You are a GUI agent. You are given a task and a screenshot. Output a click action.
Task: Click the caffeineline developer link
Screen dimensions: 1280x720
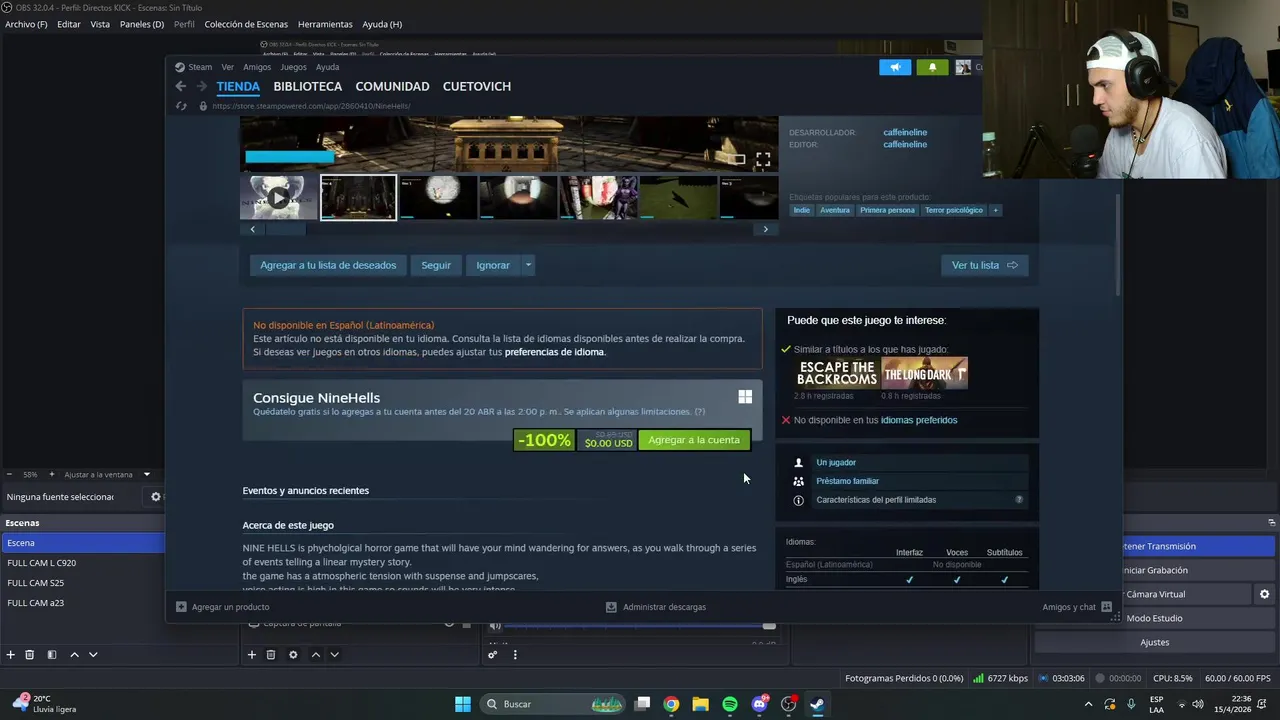[905, 132]
